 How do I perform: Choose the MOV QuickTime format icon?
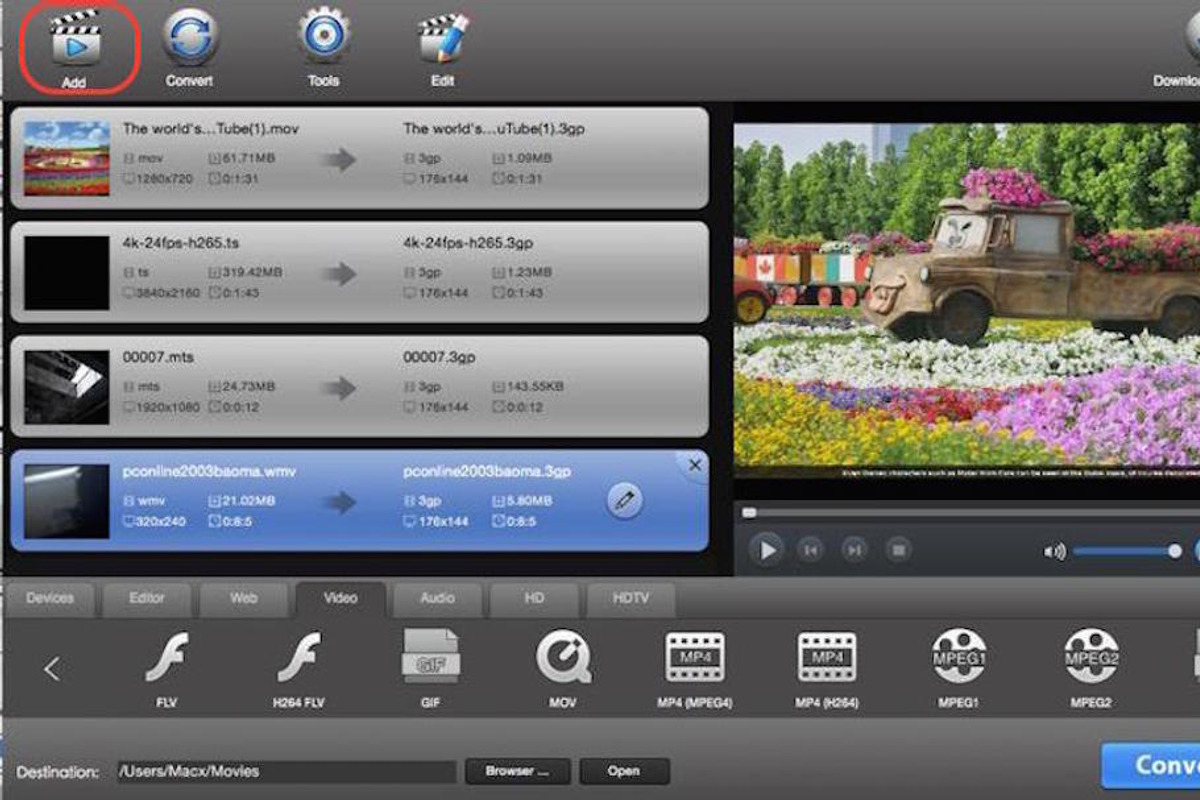[563, 657]
